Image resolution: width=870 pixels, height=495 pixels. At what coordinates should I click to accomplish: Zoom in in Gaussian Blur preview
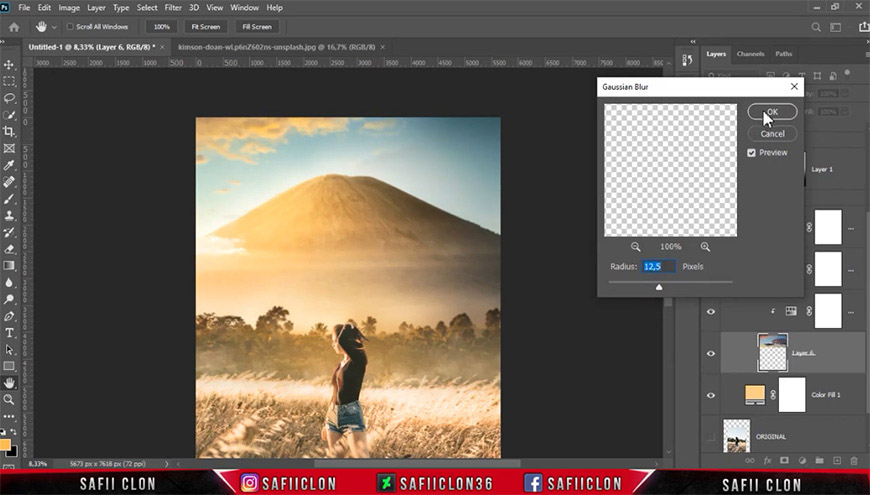pos(705,247)
